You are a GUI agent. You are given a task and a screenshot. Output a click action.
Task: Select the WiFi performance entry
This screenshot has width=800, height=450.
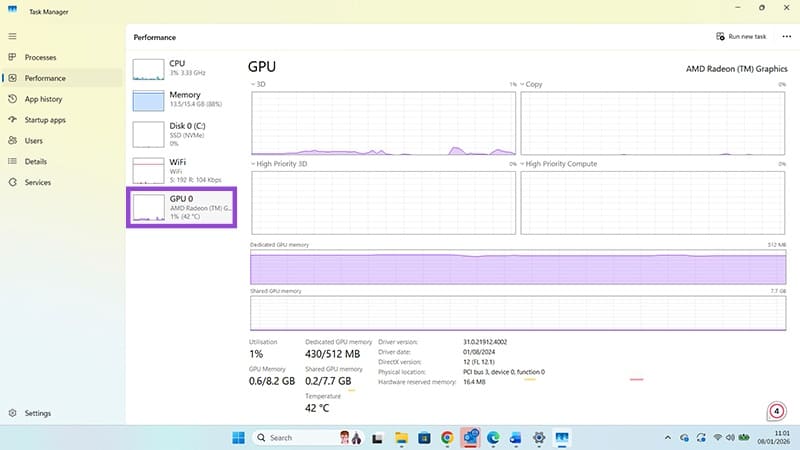tap(181, 170)
